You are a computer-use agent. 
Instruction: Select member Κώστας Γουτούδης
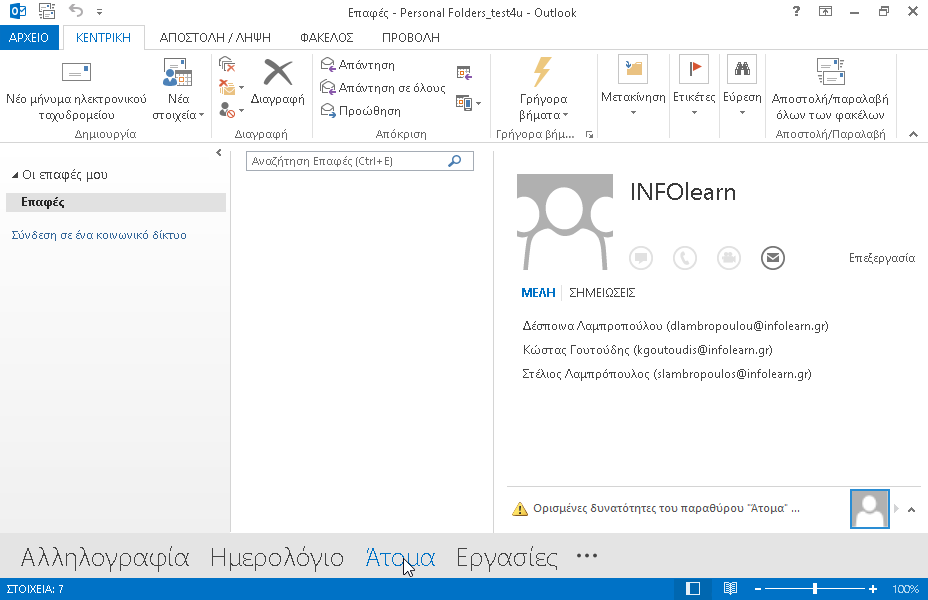(x=647, y=350)
